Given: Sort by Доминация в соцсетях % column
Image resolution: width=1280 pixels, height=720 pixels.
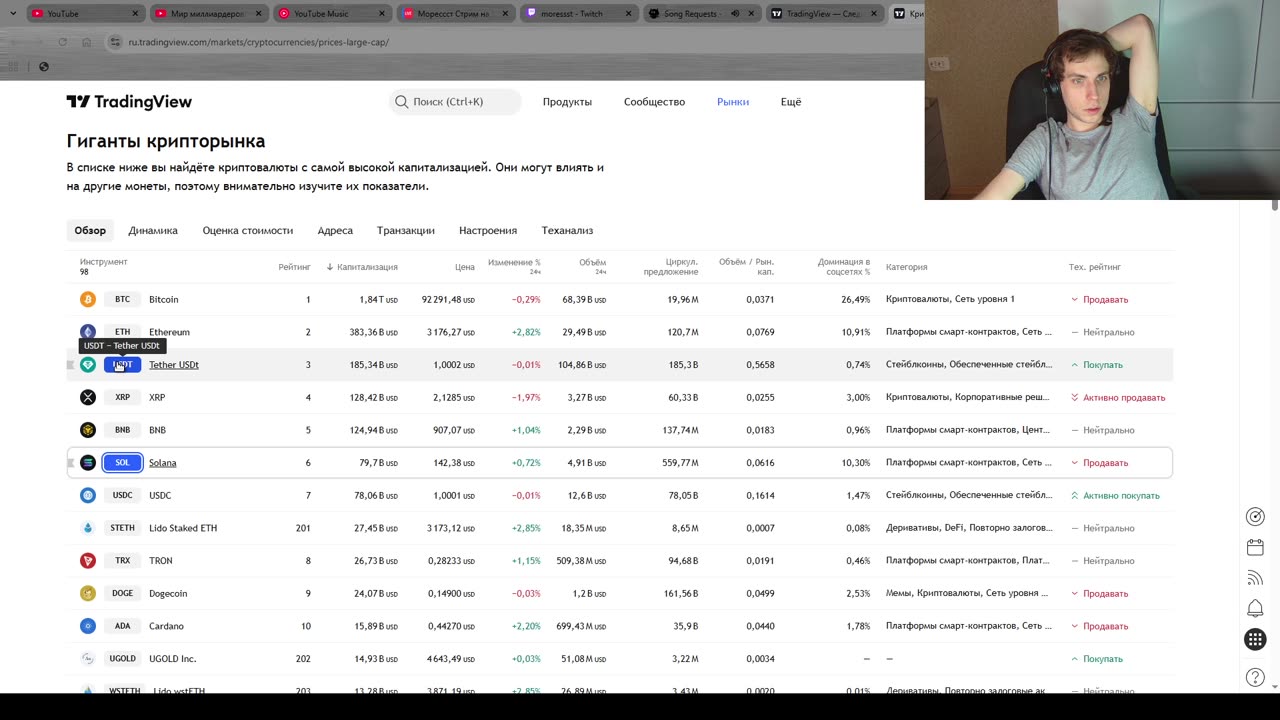Looking at the screenshot, I should (843, 266).
